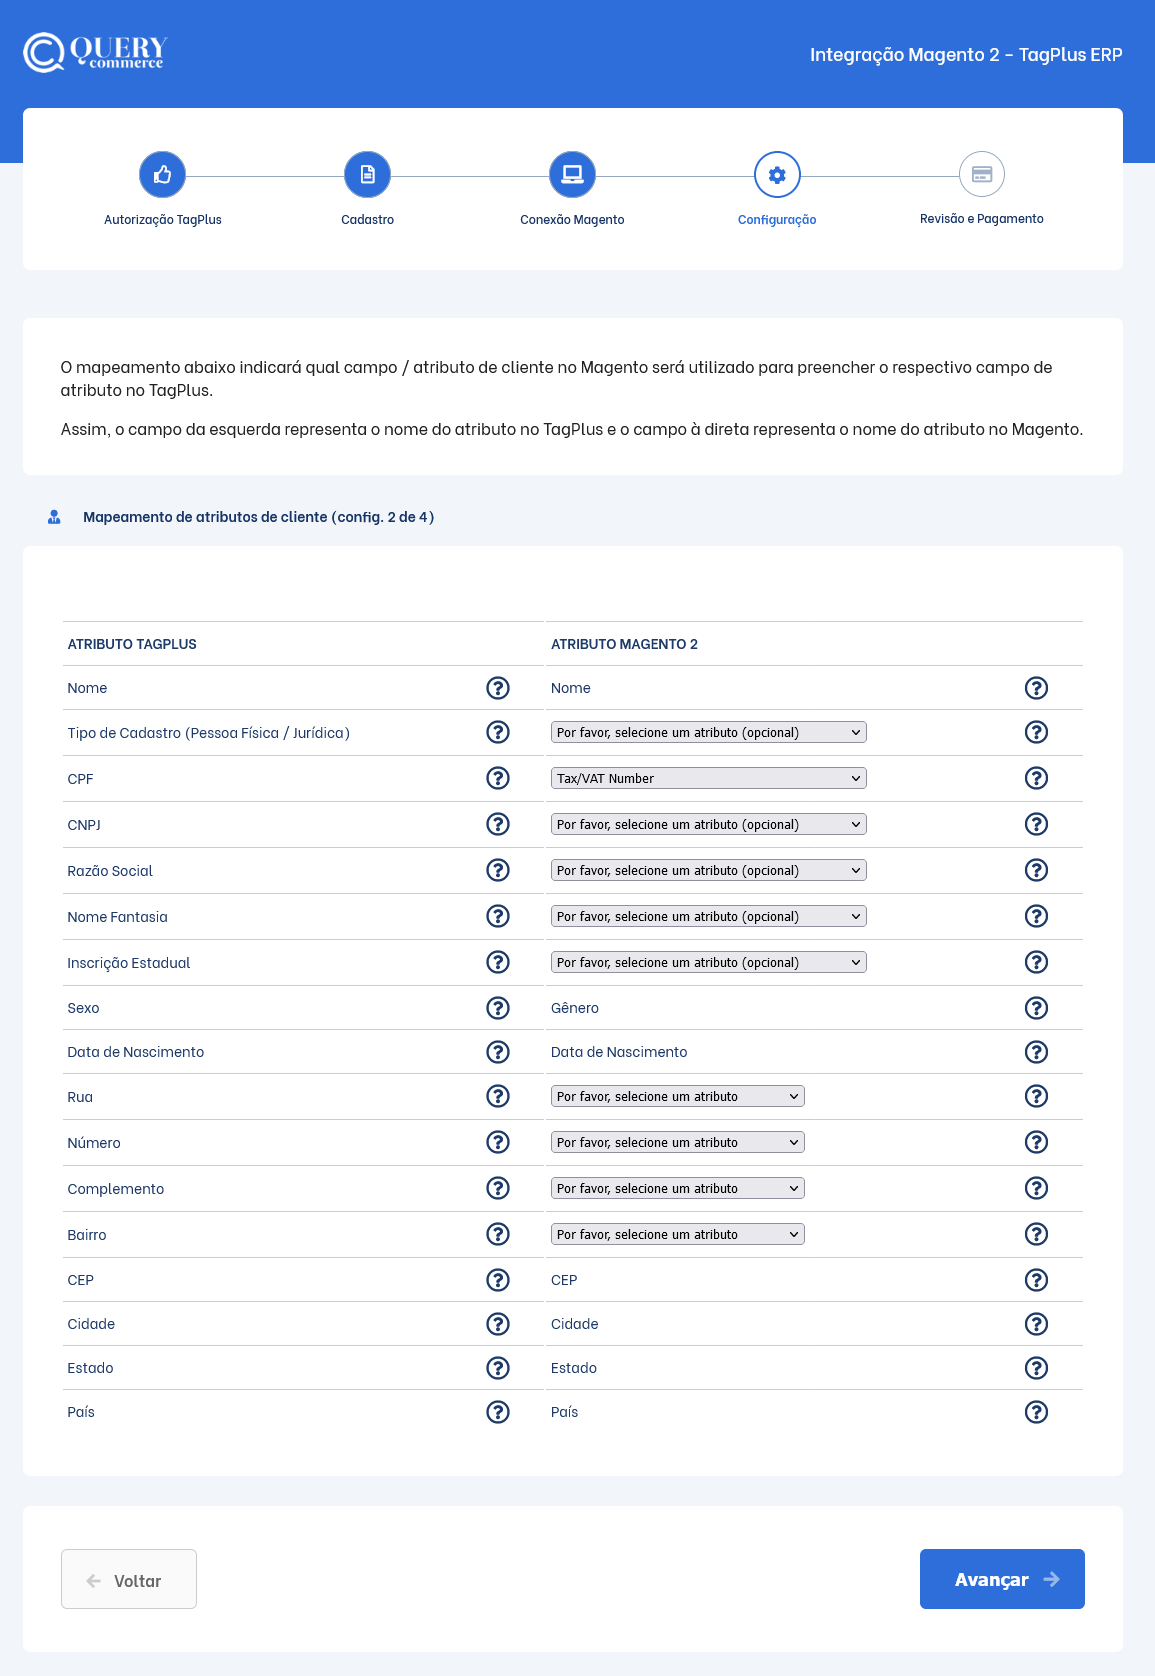Choose Magento attribute dropdown for Bairro
The height and width of the screenshot is (1676, 1155).
[x=678, y=1234]
